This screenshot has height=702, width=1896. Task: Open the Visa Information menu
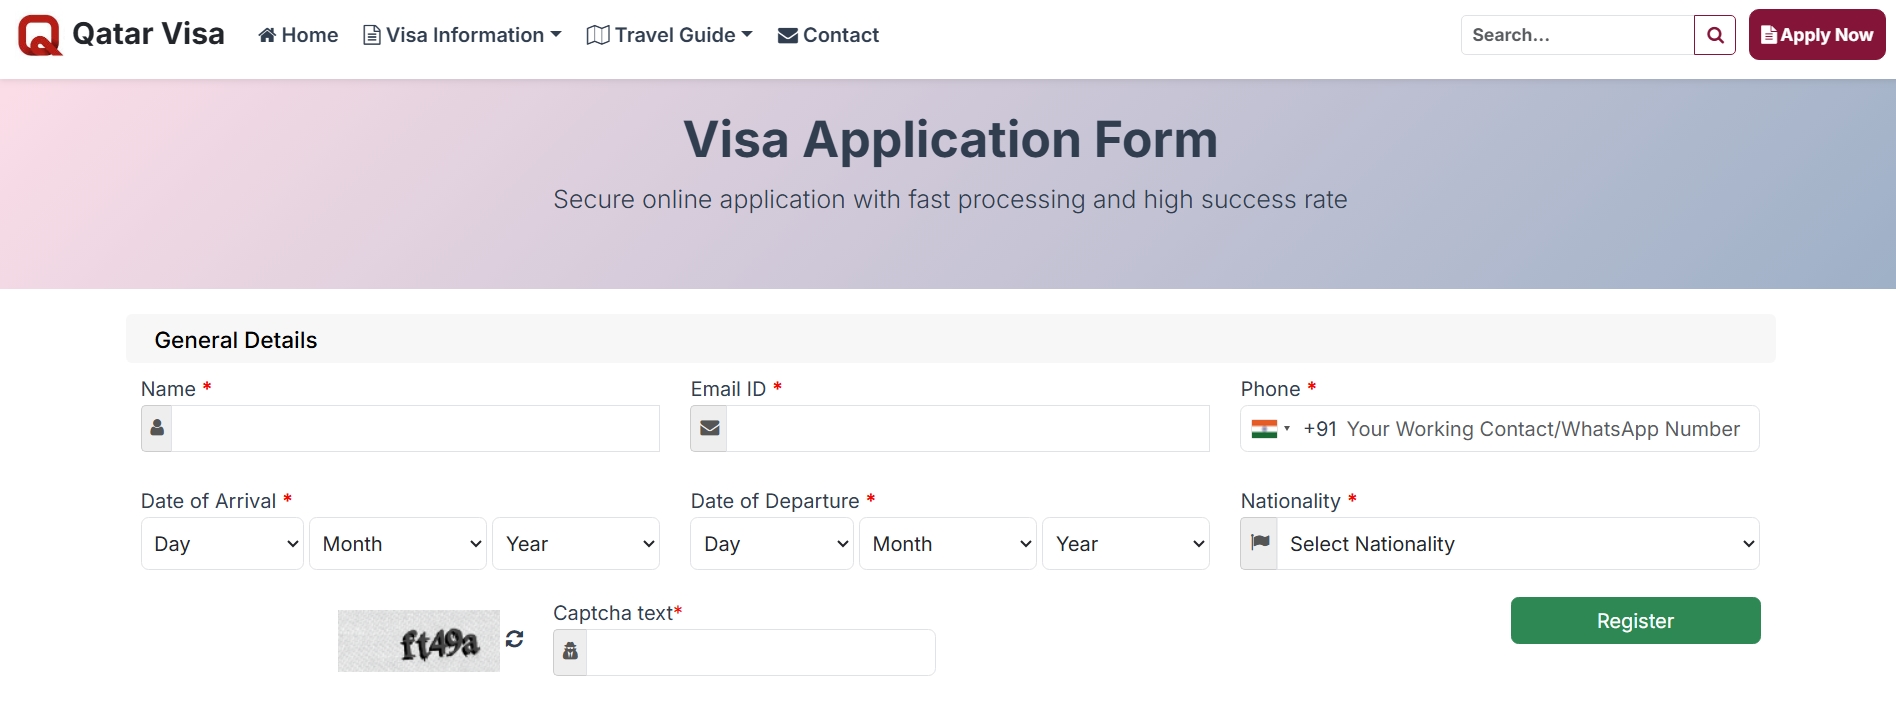click(x=463, y=35)
